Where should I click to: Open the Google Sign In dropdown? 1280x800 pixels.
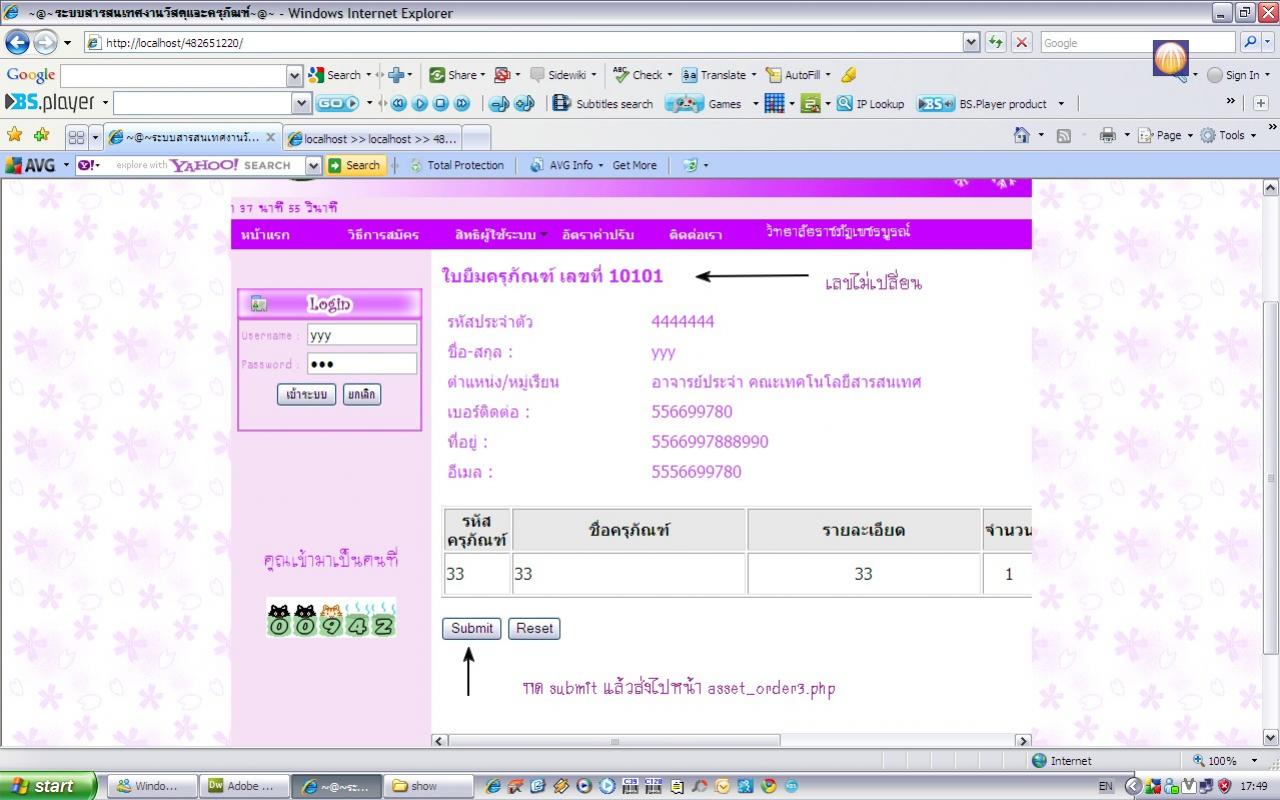(x=1238, y=75)
